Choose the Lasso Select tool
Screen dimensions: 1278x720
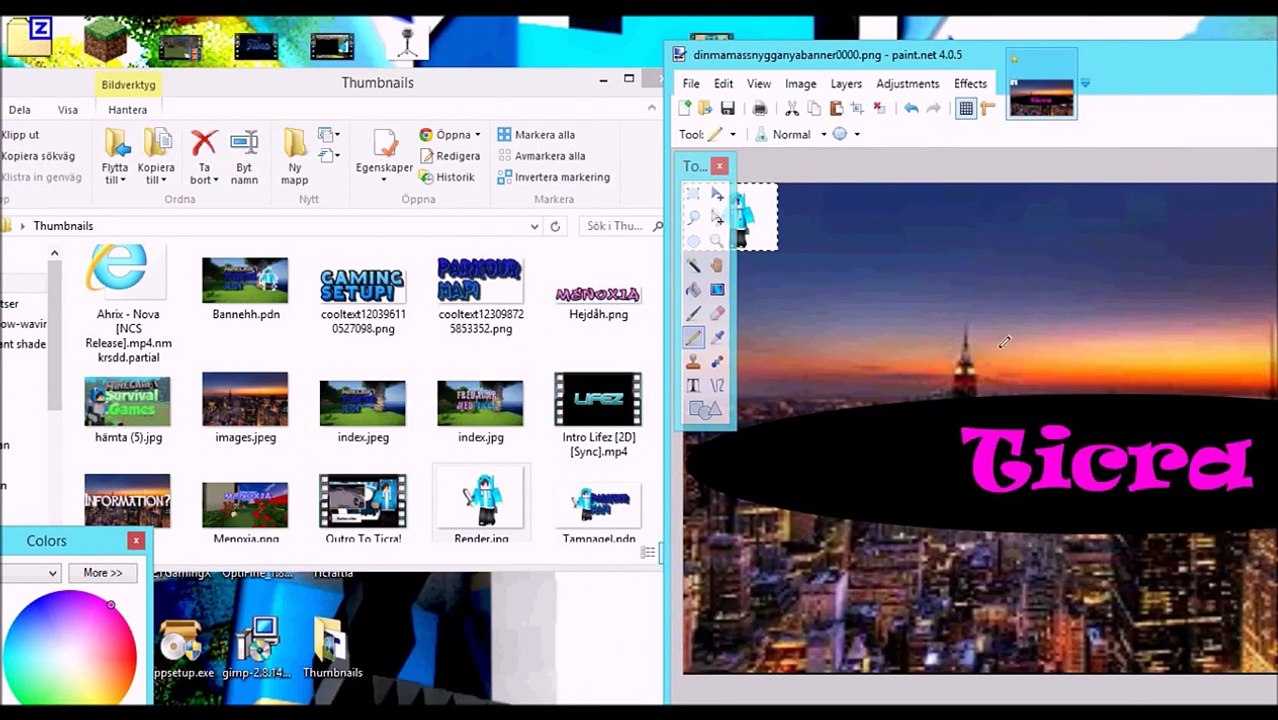[x=693, y=217]
